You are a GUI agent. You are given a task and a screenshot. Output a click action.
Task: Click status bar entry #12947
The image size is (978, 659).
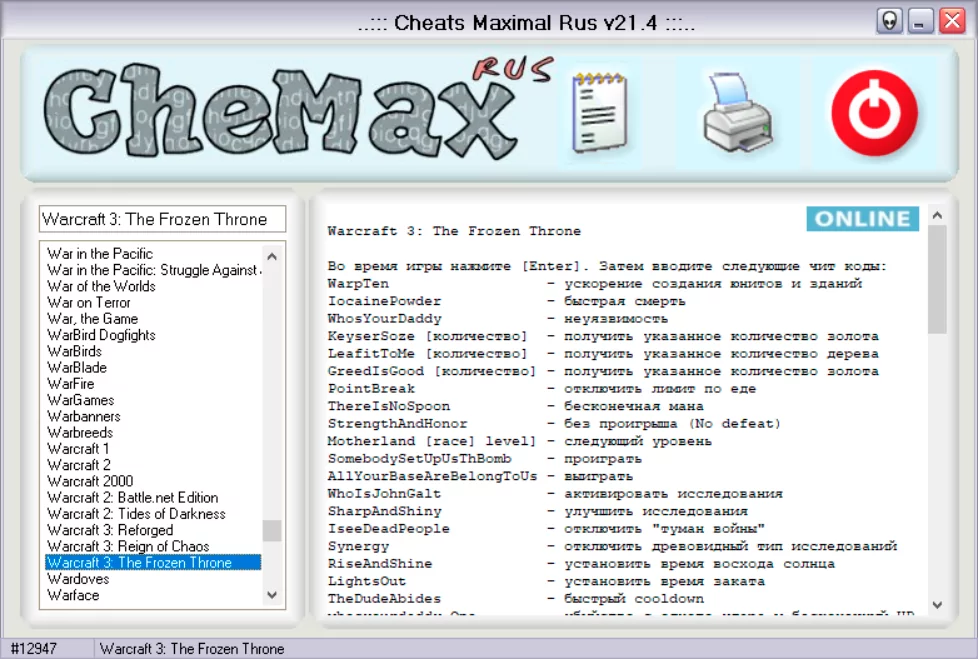click(x=34, y=648)
